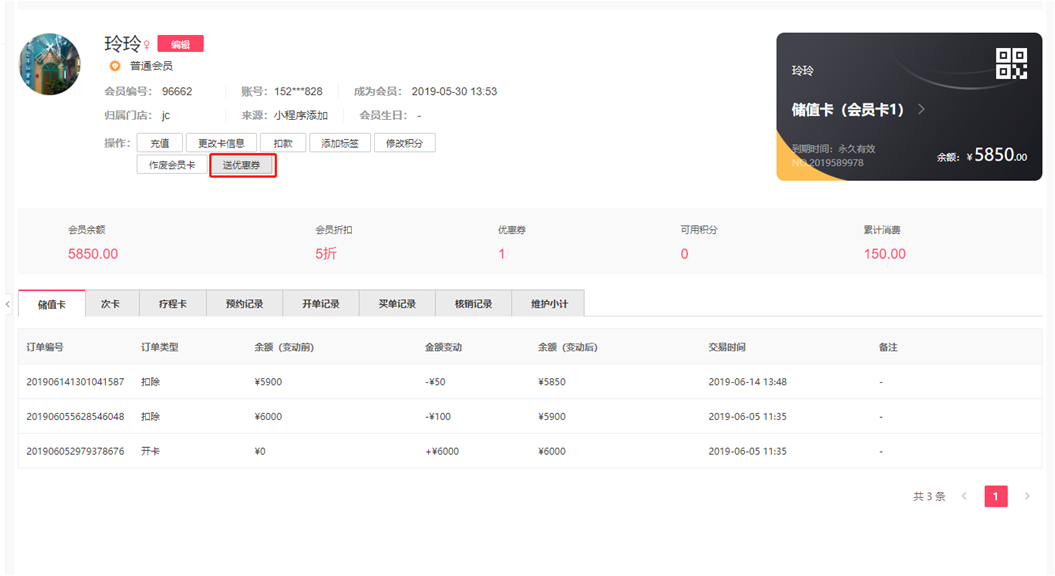Click the 作废会员卡 button
The image size is (1055, 576).
[172, 165]
